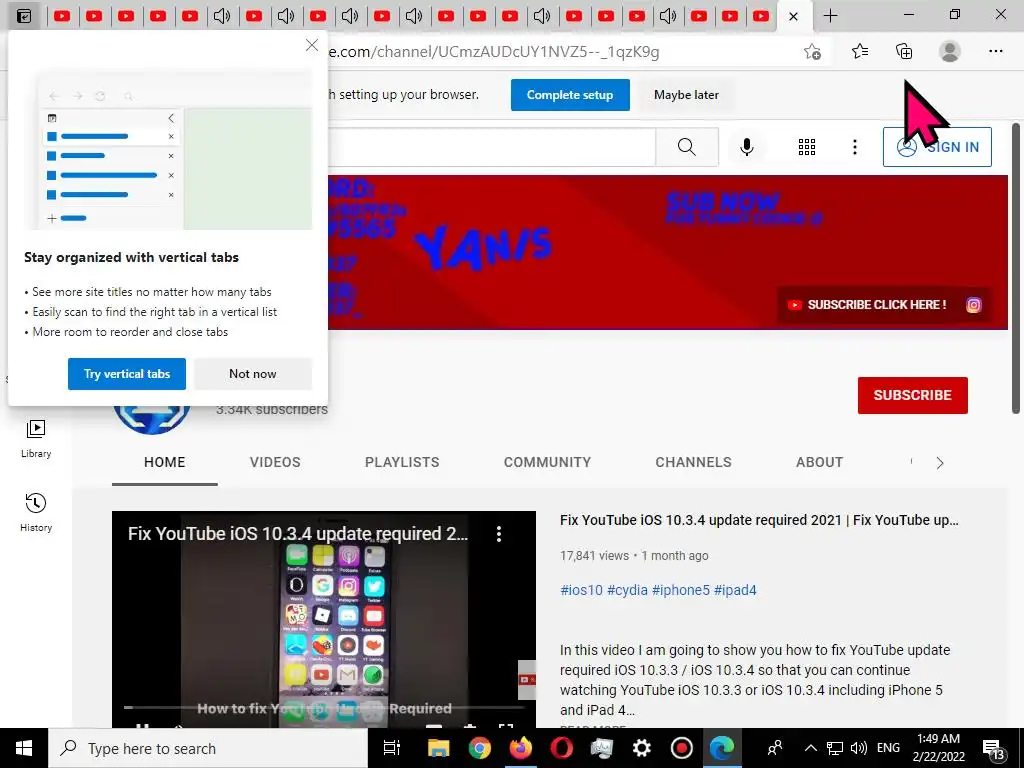Open the tab actions menu icon
This screenshot has width=1024, height=768.
tap(24, 16)
